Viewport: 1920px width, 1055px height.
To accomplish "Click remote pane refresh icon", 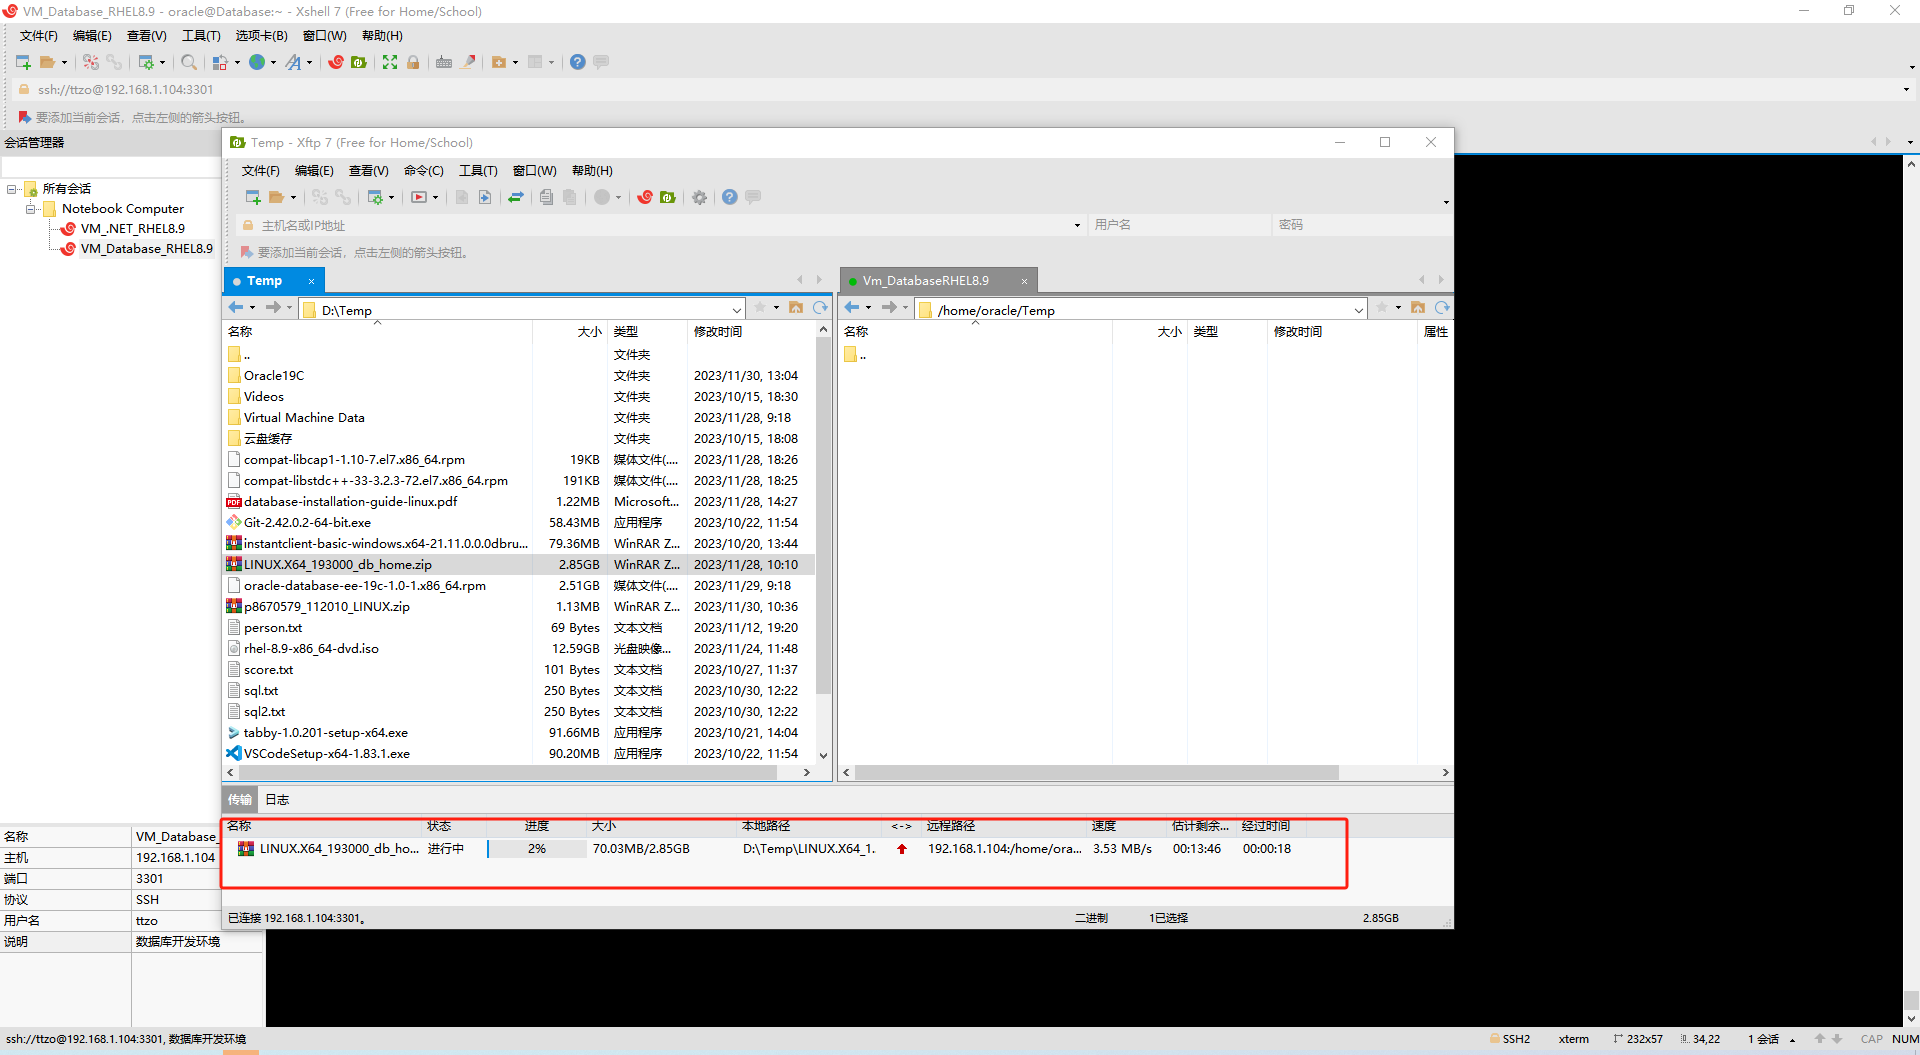I will (1442, 308).
